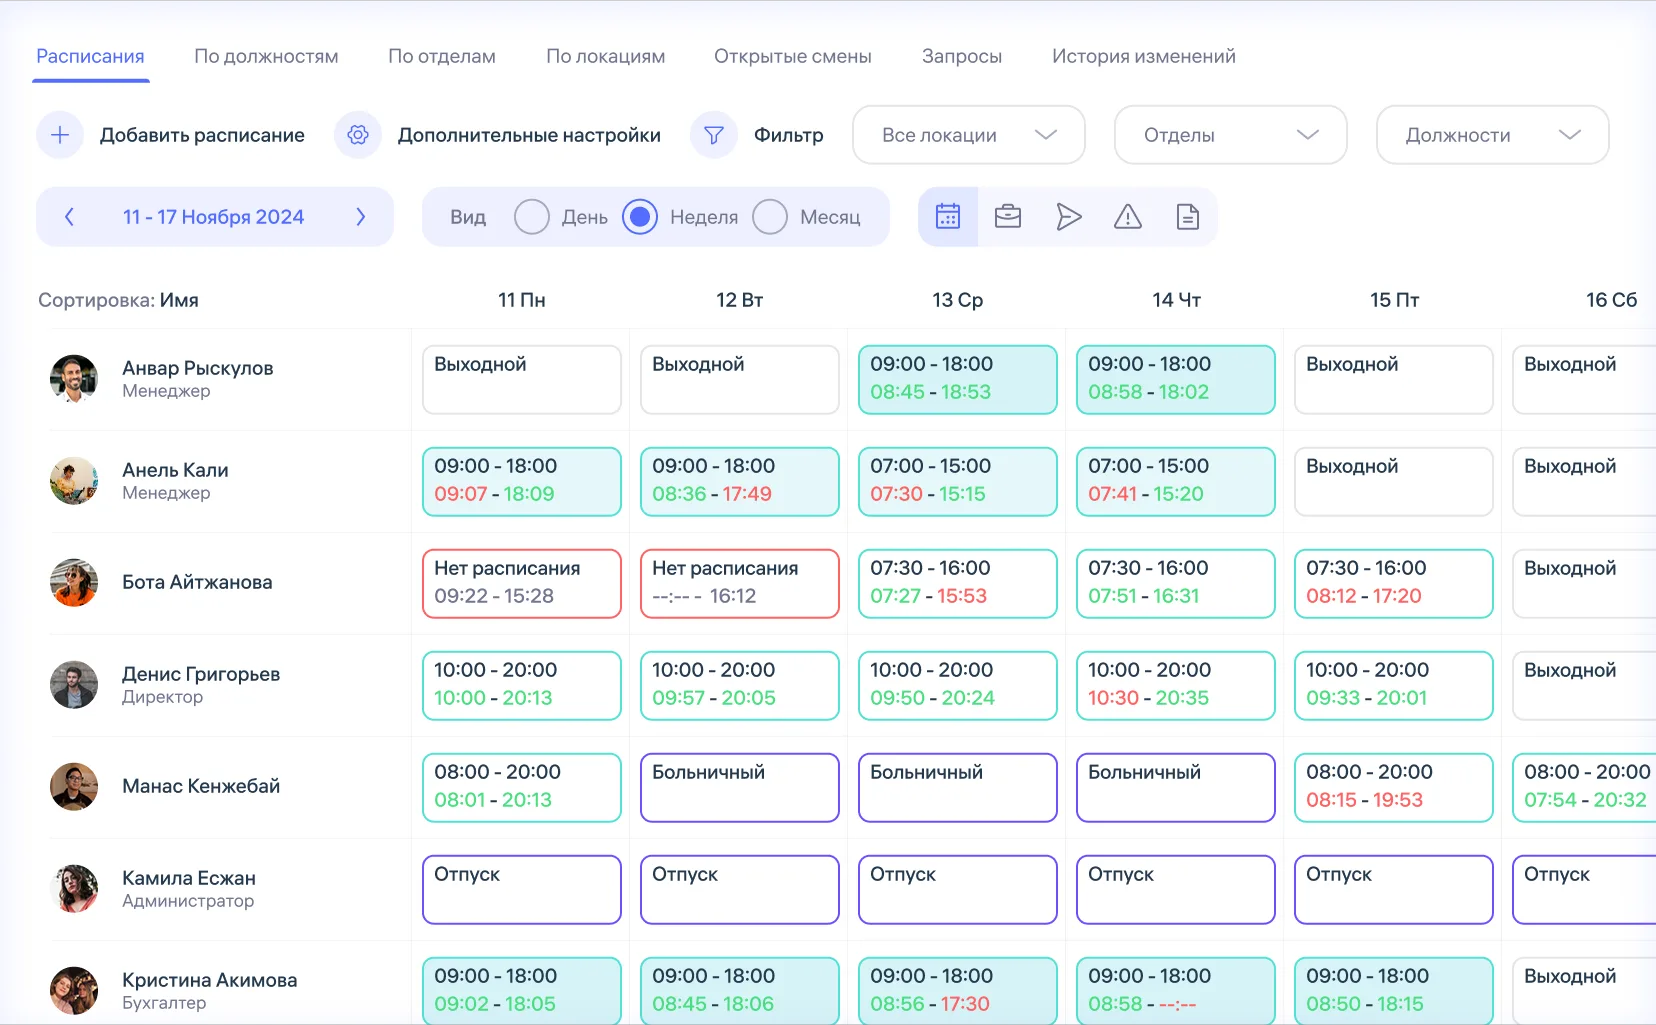This screenshot has height=1025, width=1656.
Task: Click Дополнительные настройки label
Action: (x=529, y=135)
